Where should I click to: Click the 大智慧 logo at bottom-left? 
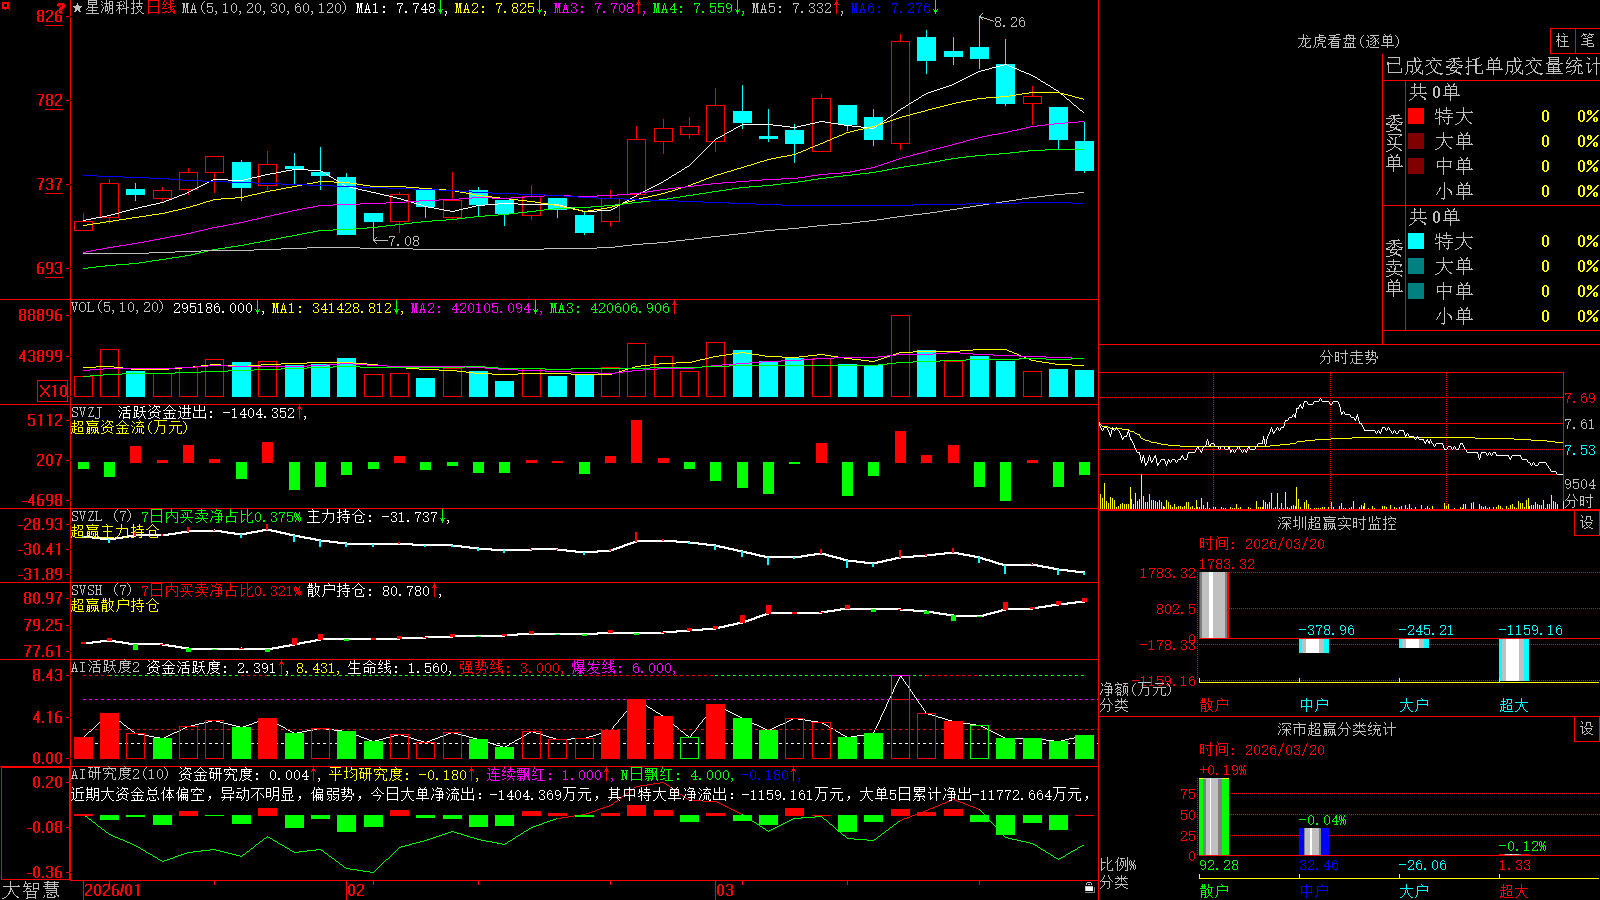click(x=31, y=889)
